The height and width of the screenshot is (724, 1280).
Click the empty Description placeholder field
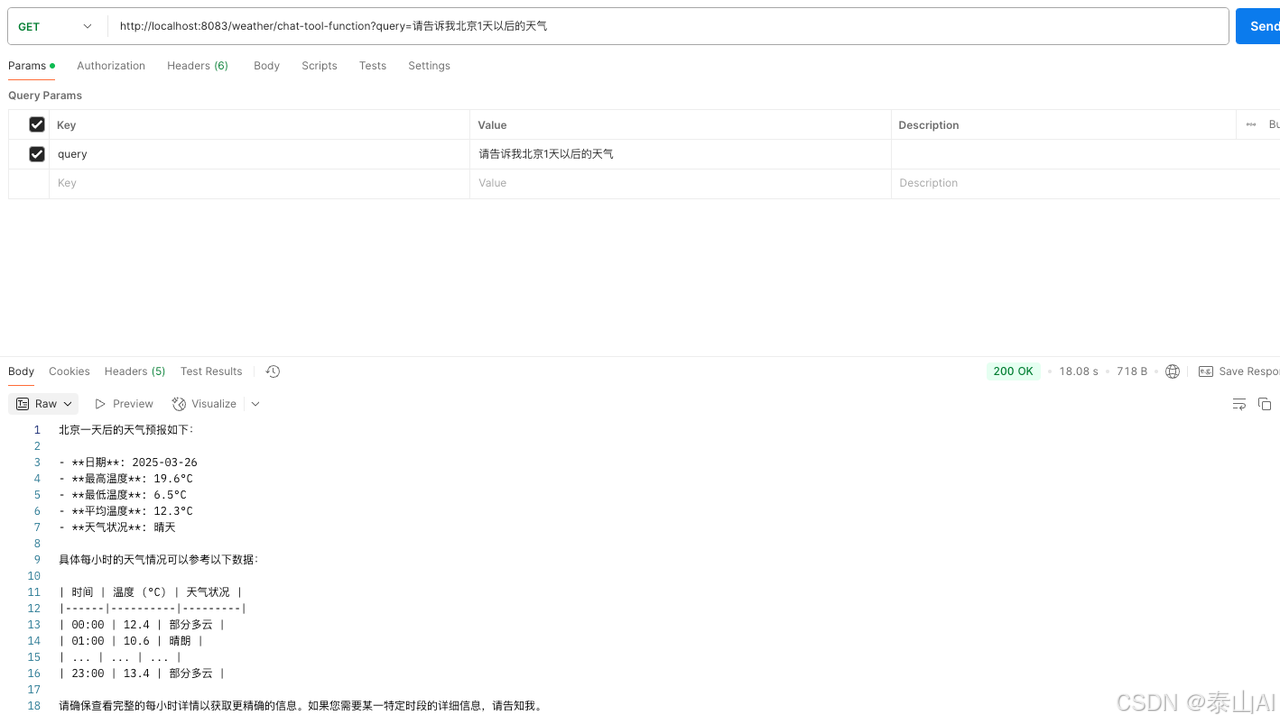(x=1085, y=183)
